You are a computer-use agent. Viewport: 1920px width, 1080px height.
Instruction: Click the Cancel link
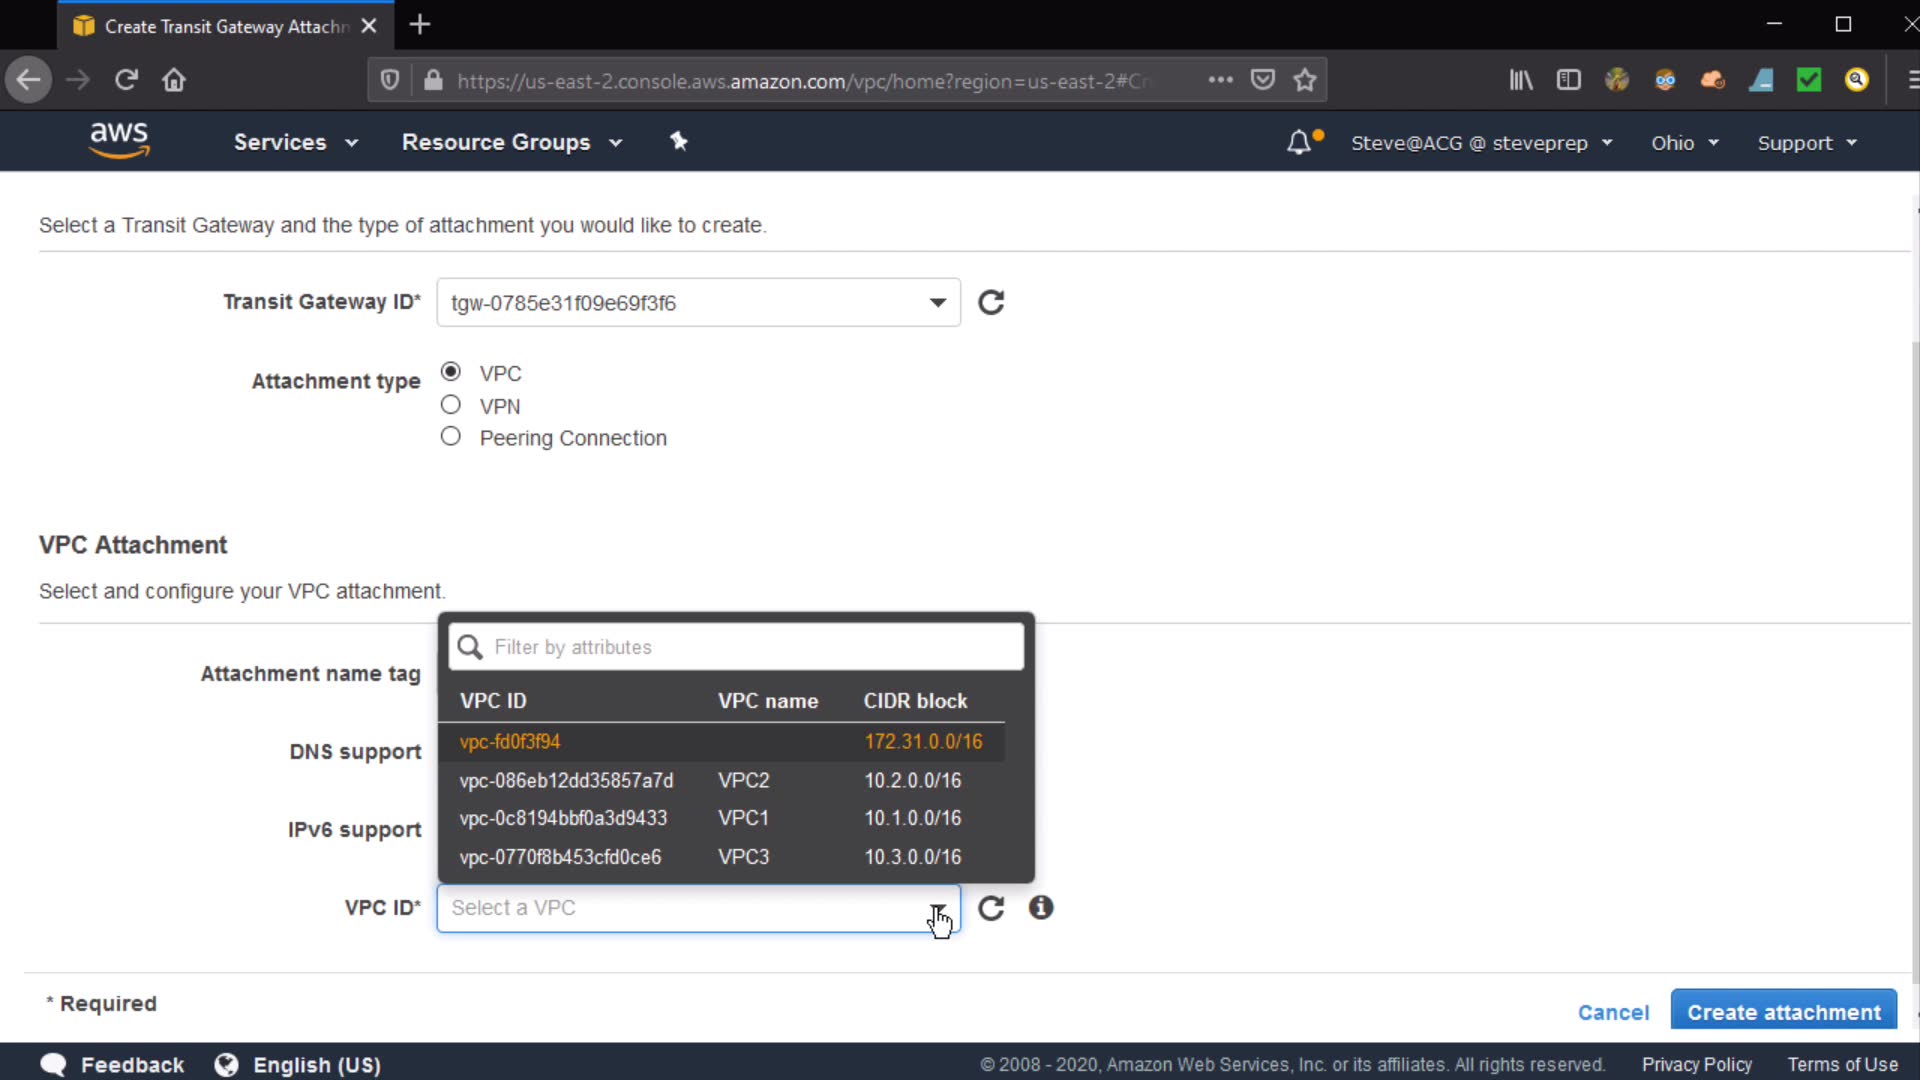tap(1613, 1012)
